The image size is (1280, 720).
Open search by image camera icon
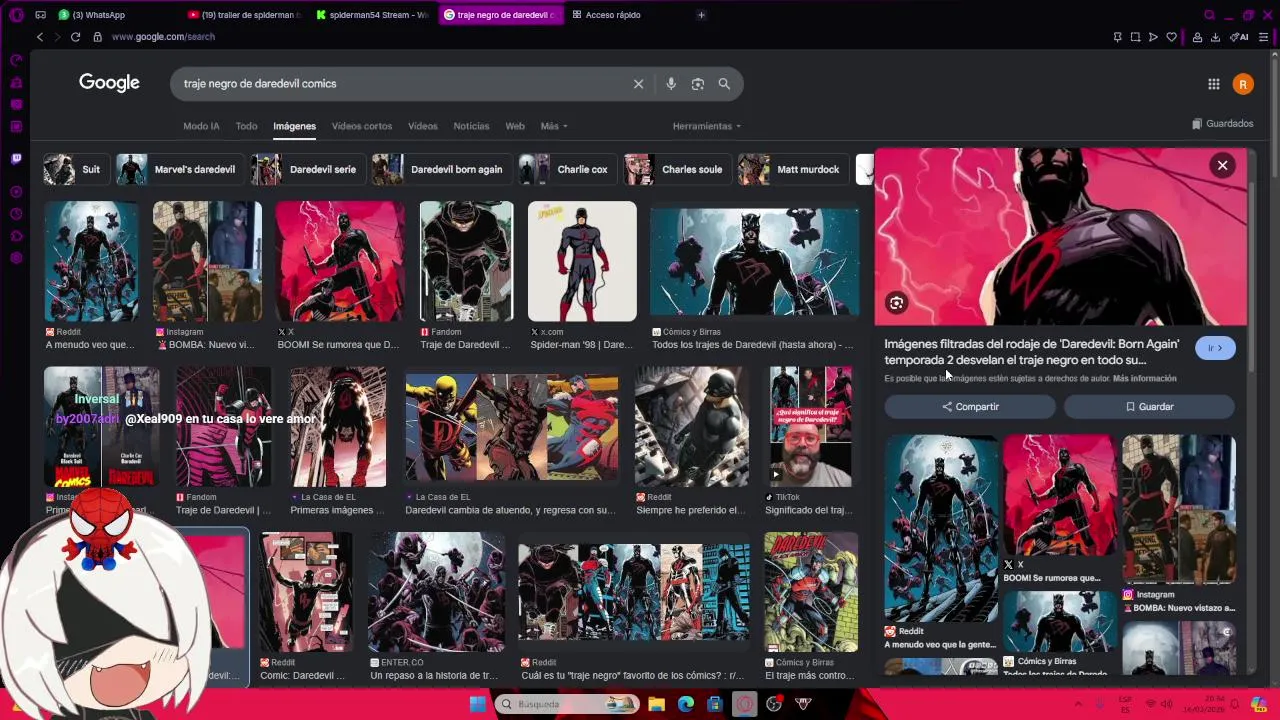[698, 84]
